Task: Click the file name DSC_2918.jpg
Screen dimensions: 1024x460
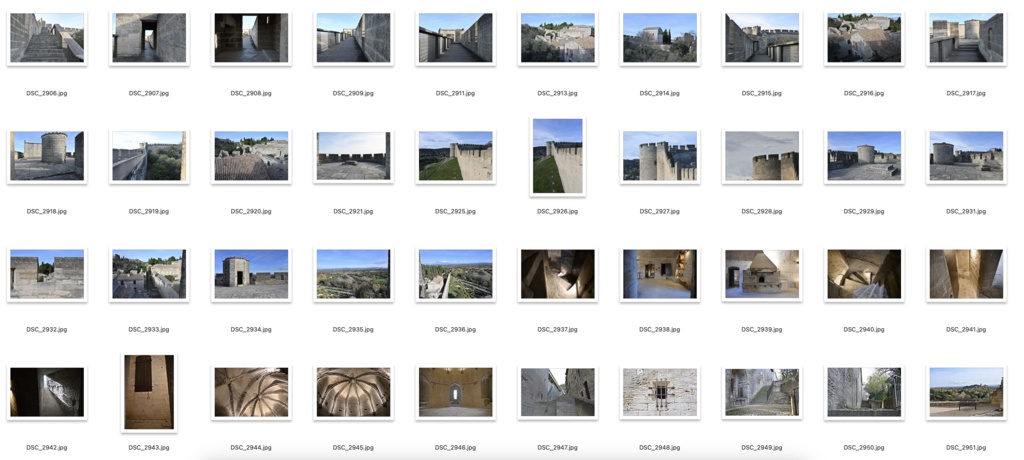Action: point(46,212)
